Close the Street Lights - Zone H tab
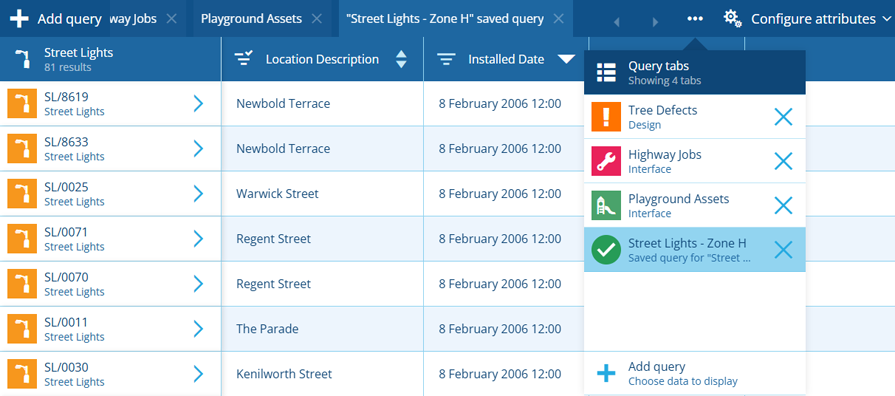 tap(559, 19)
